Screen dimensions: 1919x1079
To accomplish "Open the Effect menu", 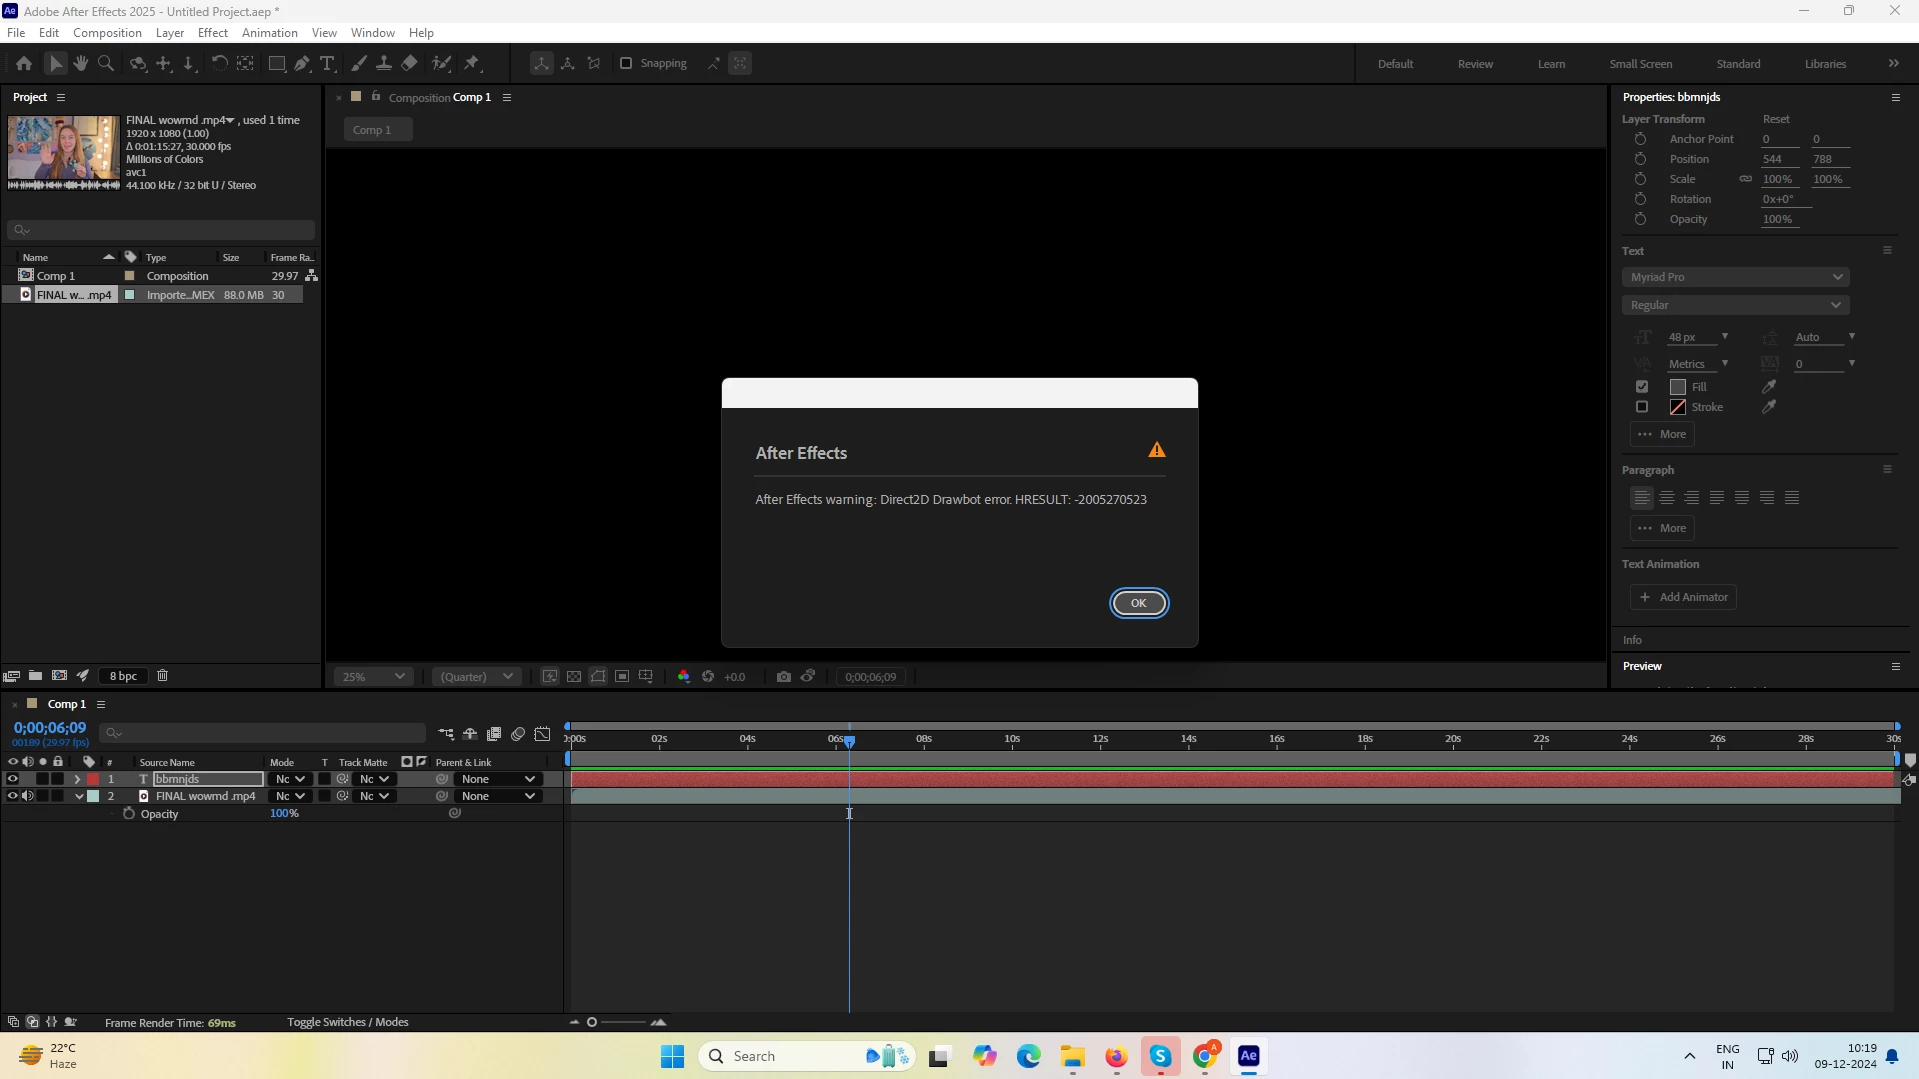I will click(x=213, y=33).
